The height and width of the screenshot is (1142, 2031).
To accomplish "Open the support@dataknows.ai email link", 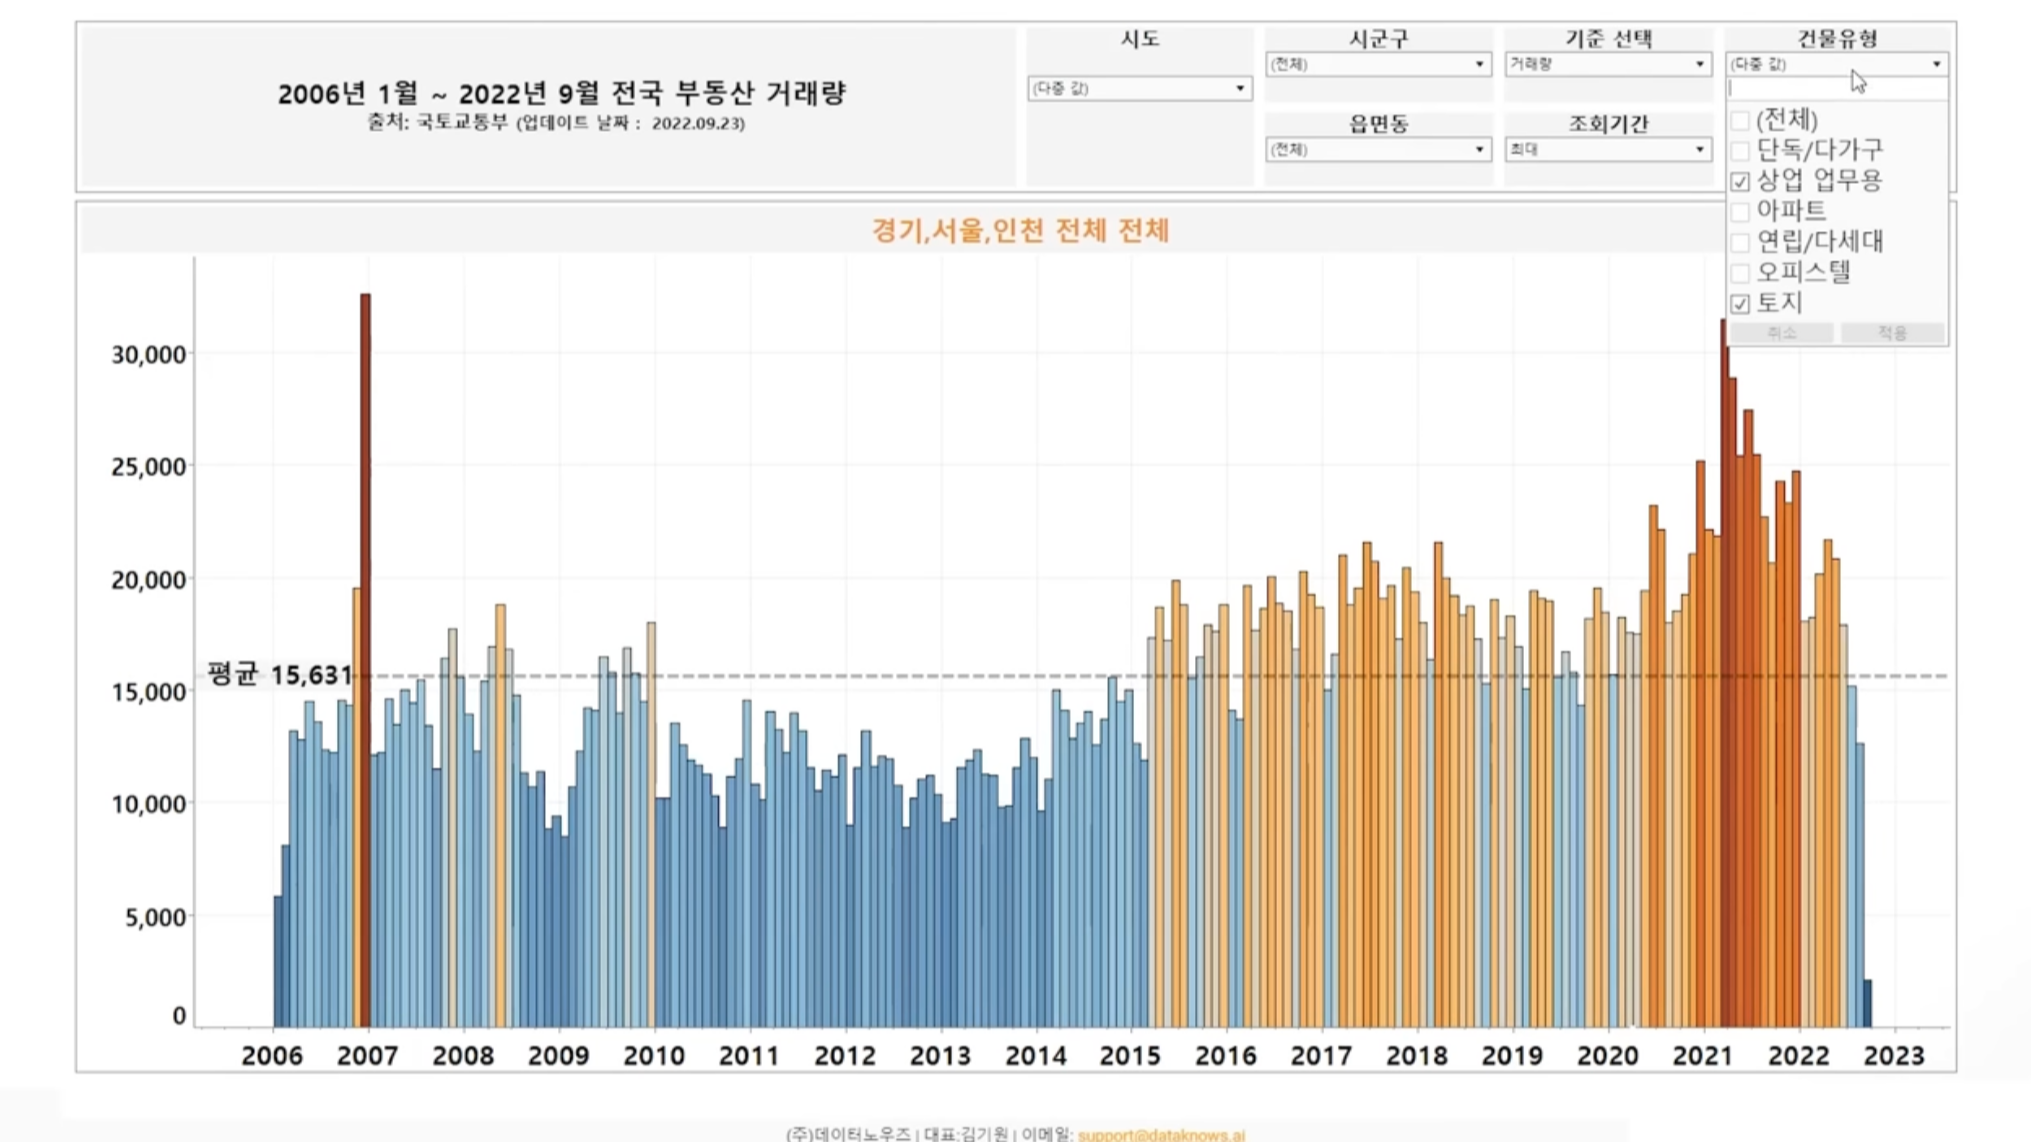I will pyautogui.click(x=1161, y=1134).
